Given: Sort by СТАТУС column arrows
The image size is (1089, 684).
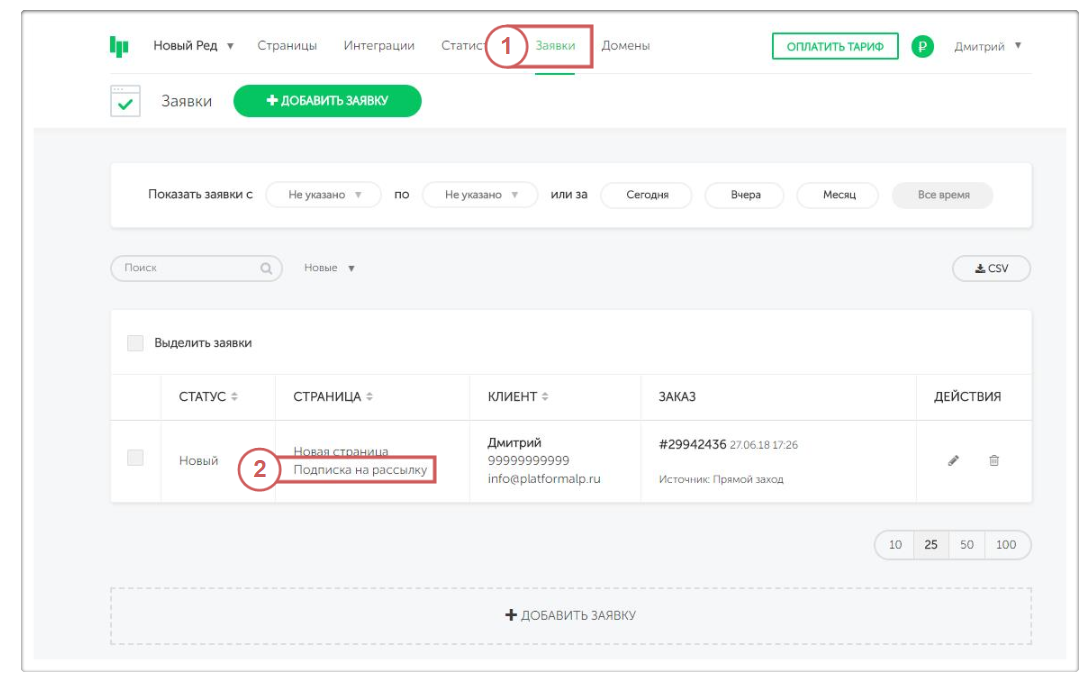Looking at the screenshot, I should click(x=235, y=397).
